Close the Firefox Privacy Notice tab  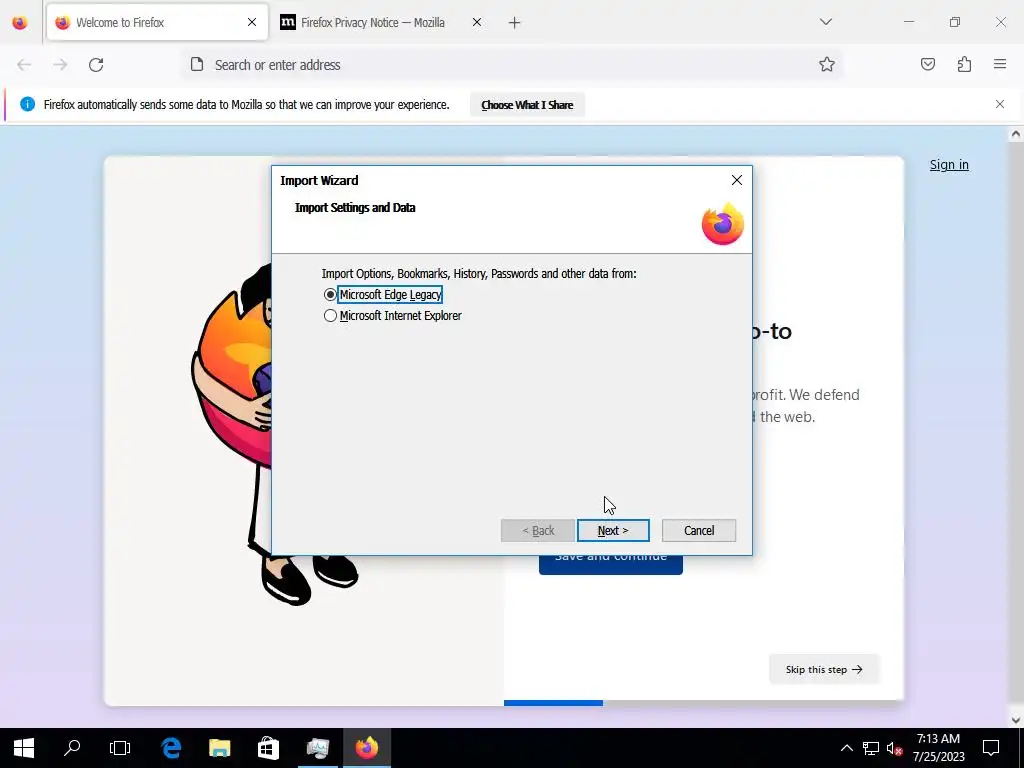tap(477, 22)
